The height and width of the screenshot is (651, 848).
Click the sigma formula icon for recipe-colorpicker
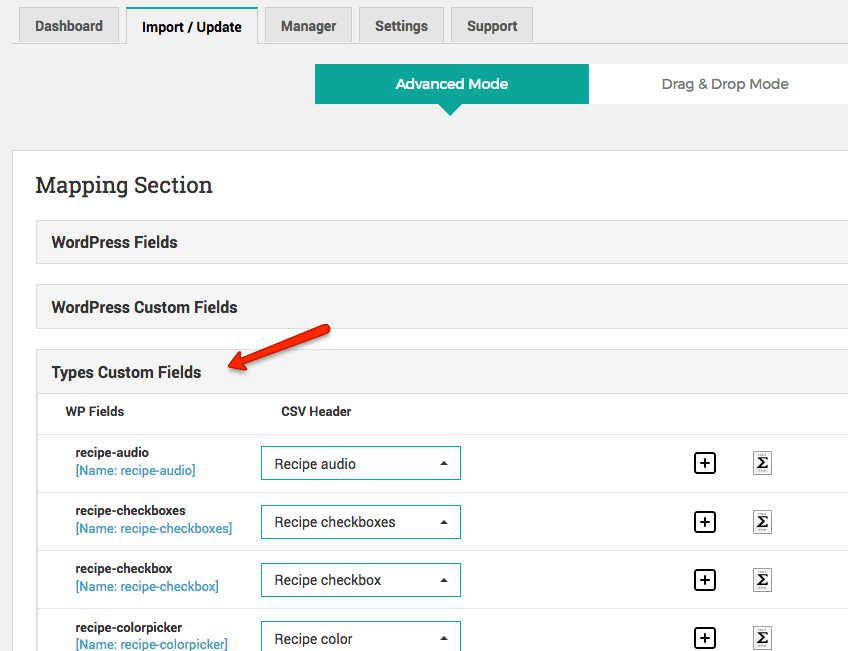click(762, 638)
